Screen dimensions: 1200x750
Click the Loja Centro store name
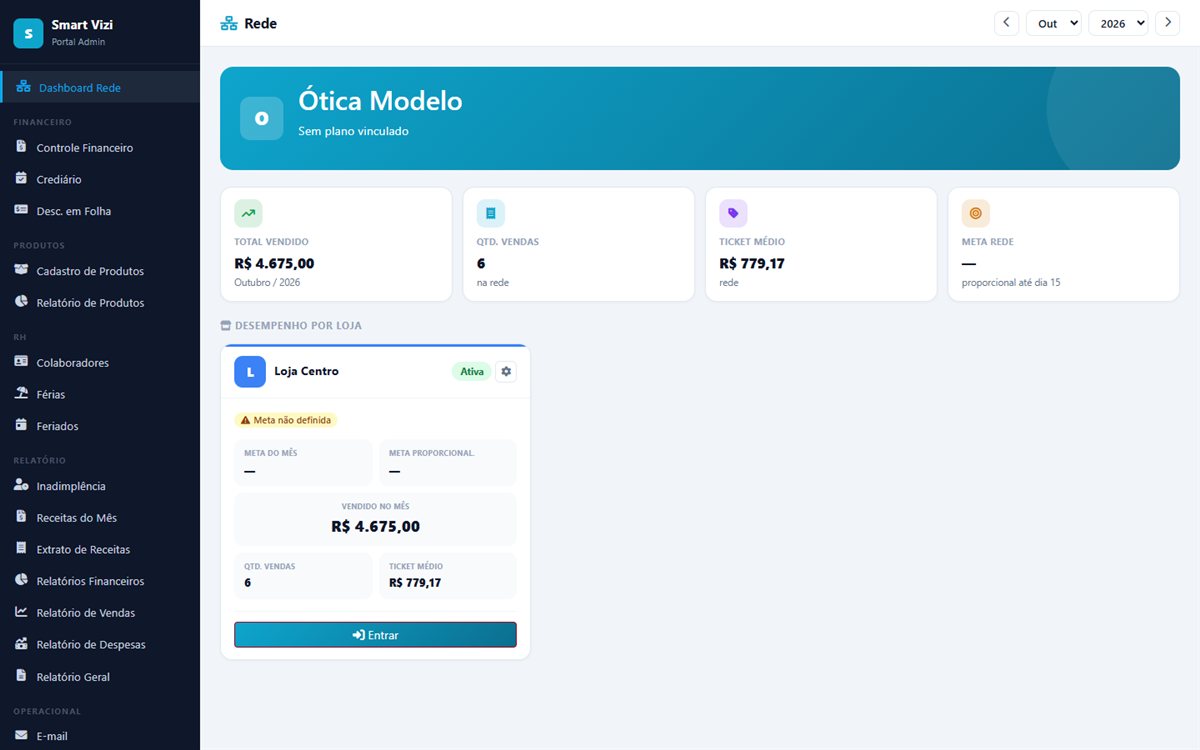click(x=306, y=371)
